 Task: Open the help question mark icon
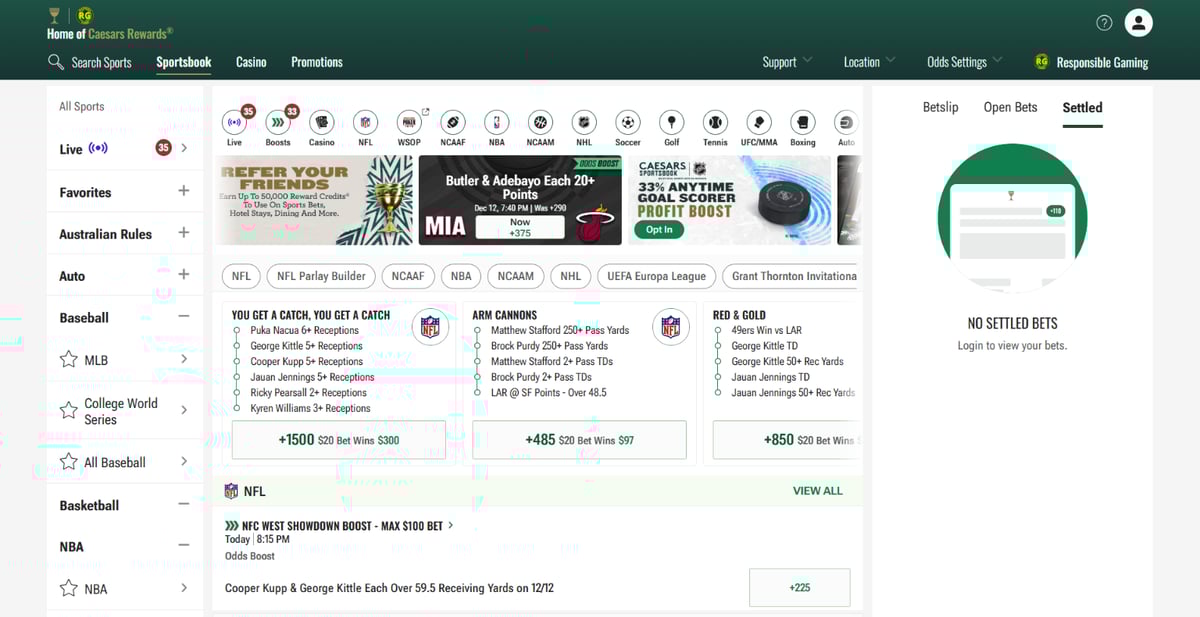[x=1104, y=23]
